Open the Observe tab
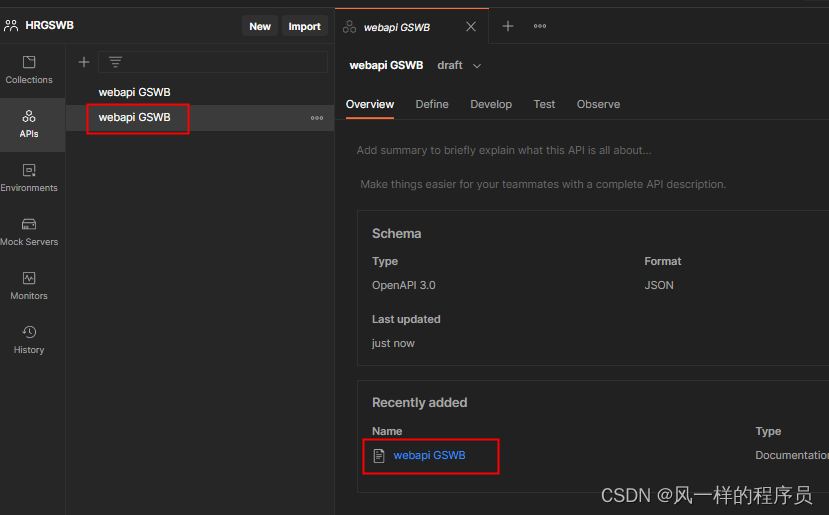Screen dimensions: 829x515 coord(598,104)
